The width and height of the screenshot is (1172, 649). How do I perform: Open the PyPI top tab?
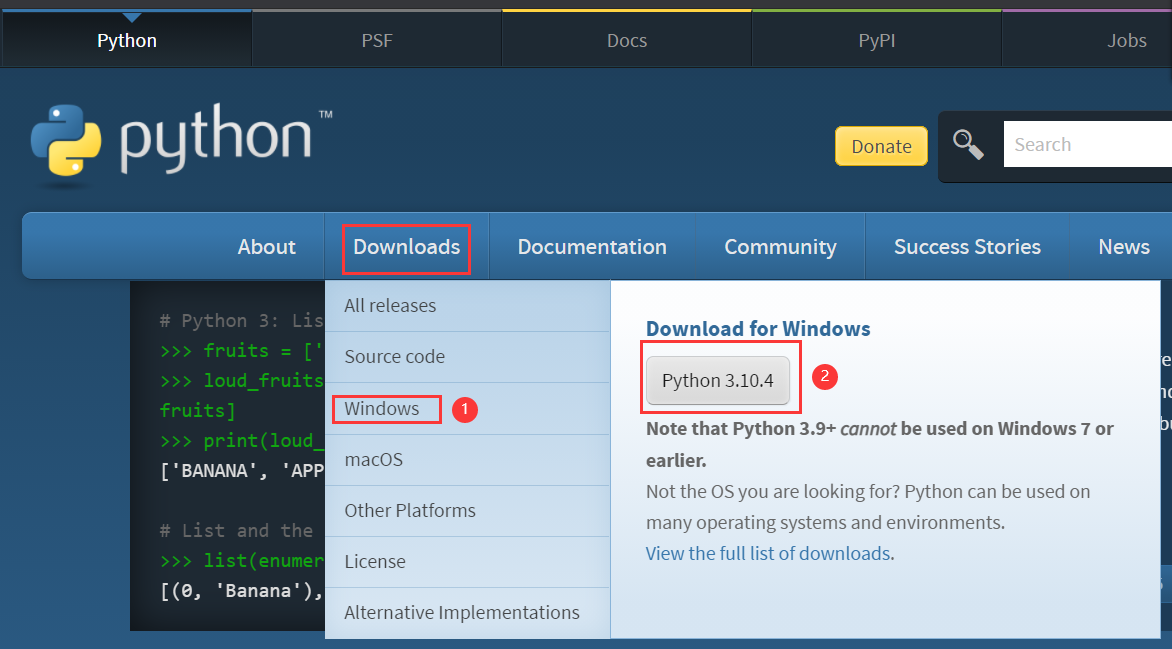click(876, 40)
